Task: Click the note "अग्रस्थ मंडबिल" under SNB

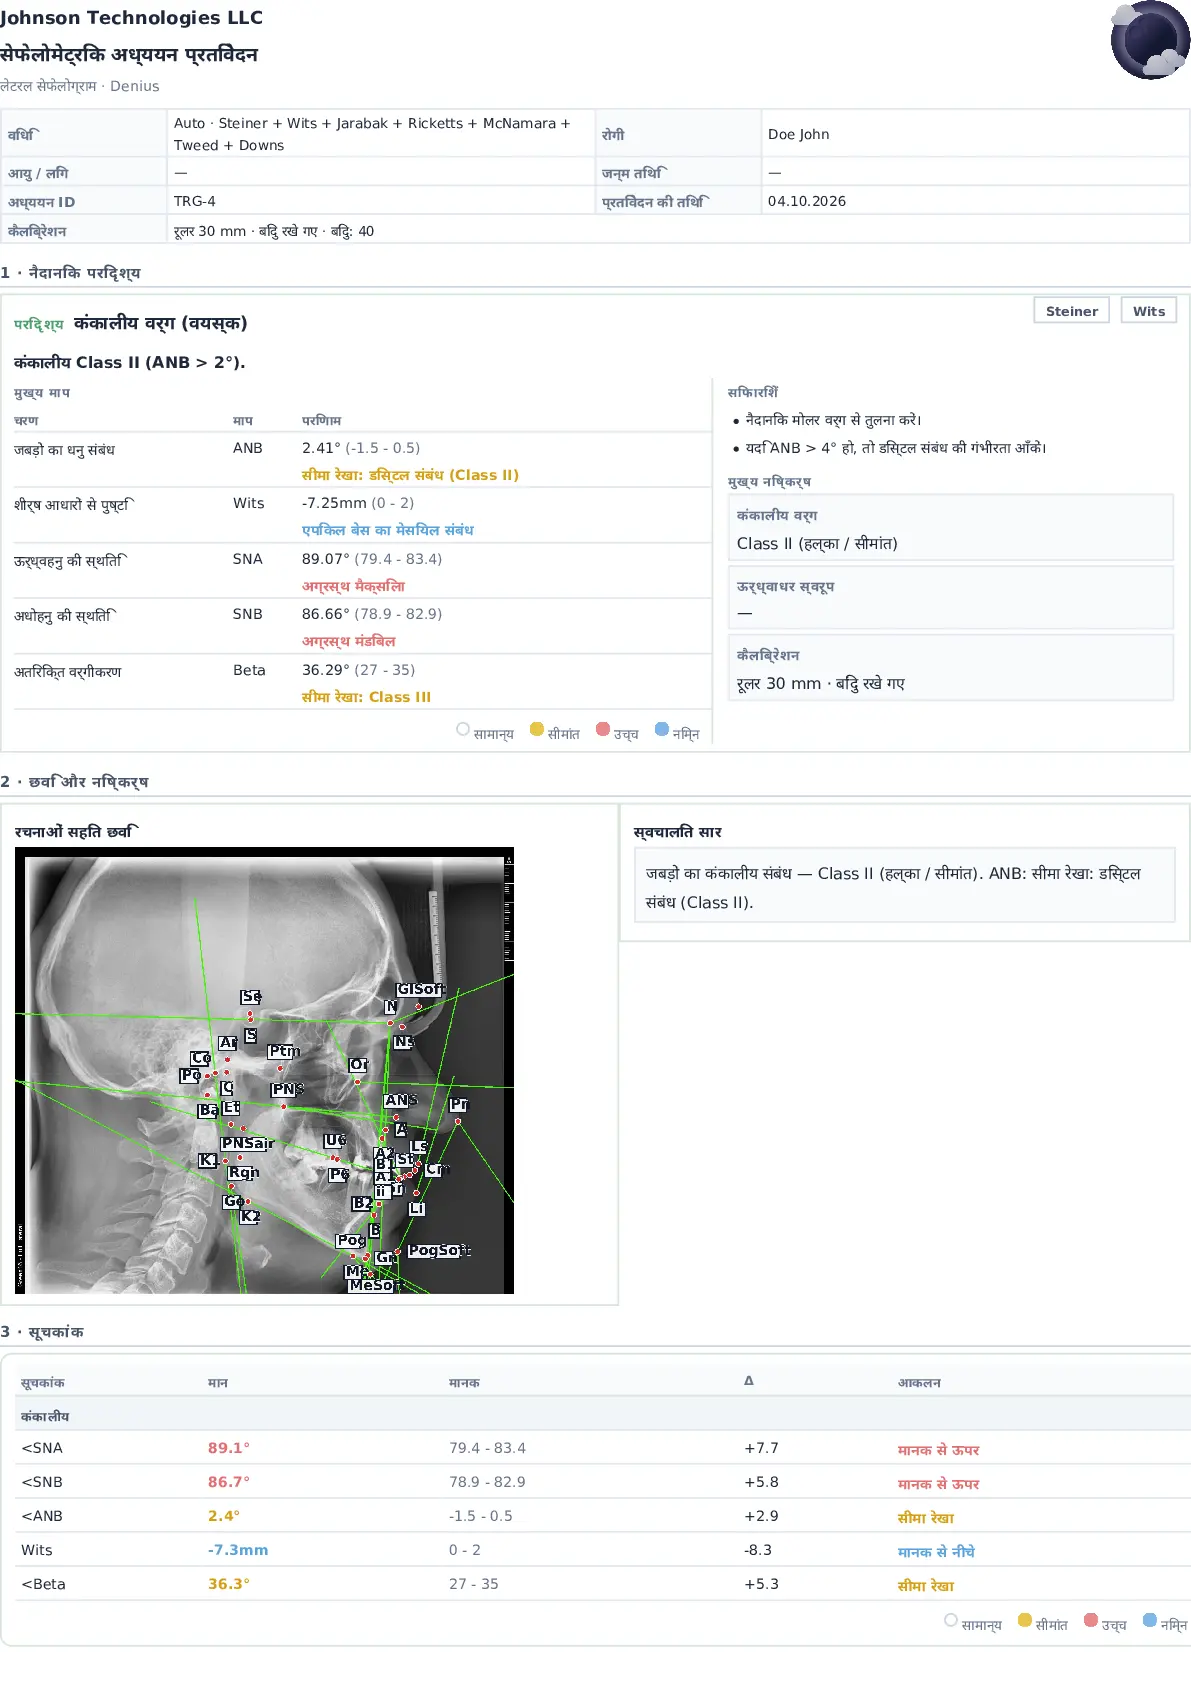Action: click(x=349, y=641)
